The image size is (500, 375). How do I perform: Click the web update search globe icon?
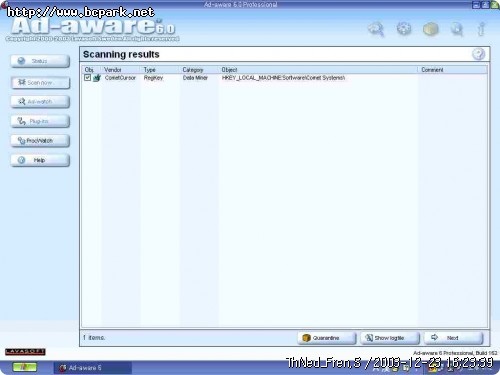tap(457, 29)
